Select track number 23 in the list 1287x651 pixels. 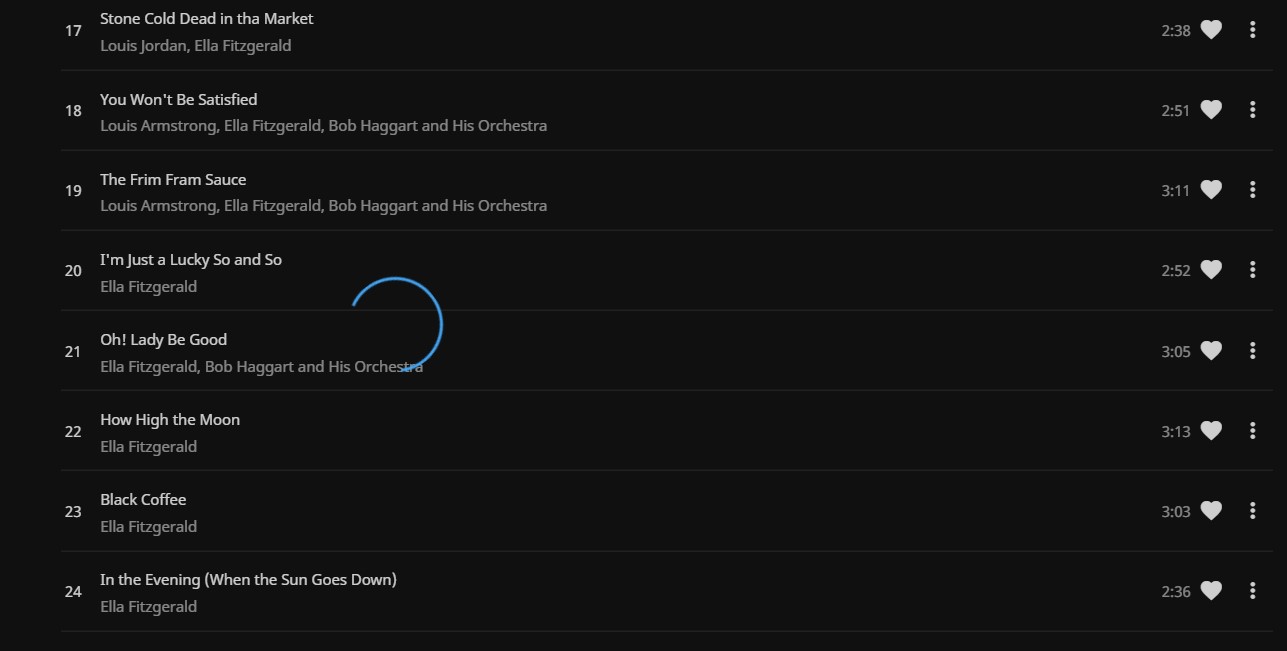[x=72, y=511]
